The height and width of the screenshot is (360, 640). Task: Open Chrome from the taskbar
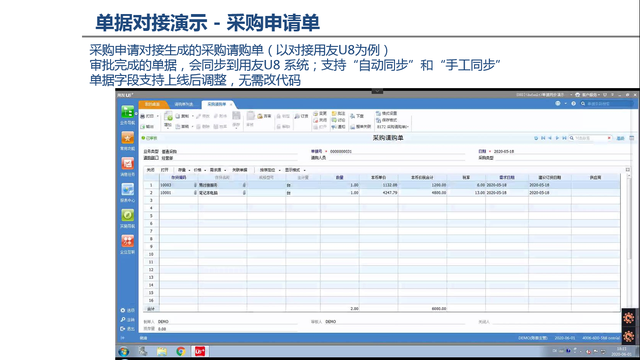tap(181, 351)
